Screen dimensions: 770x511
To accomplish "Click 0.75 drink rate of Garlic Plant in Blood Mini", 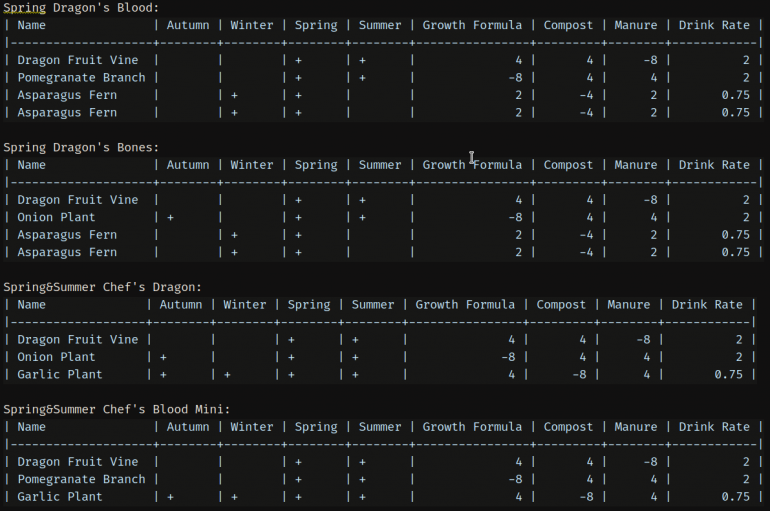I will (736, 497).
